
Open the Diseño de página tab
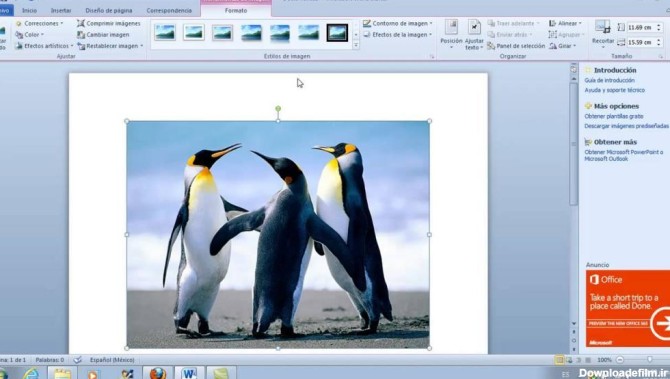click(109, 10)
